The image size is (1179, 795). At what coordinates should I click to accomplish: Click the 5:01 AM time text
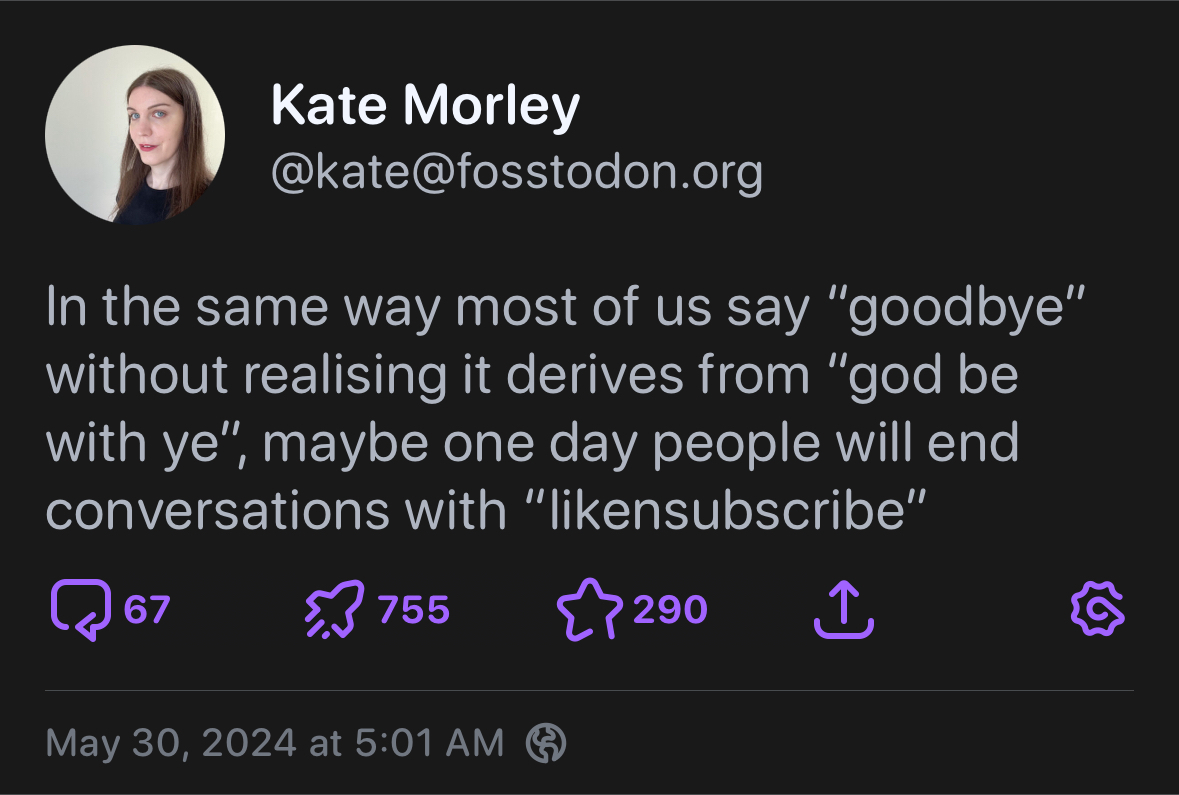[x=429, y=743]
